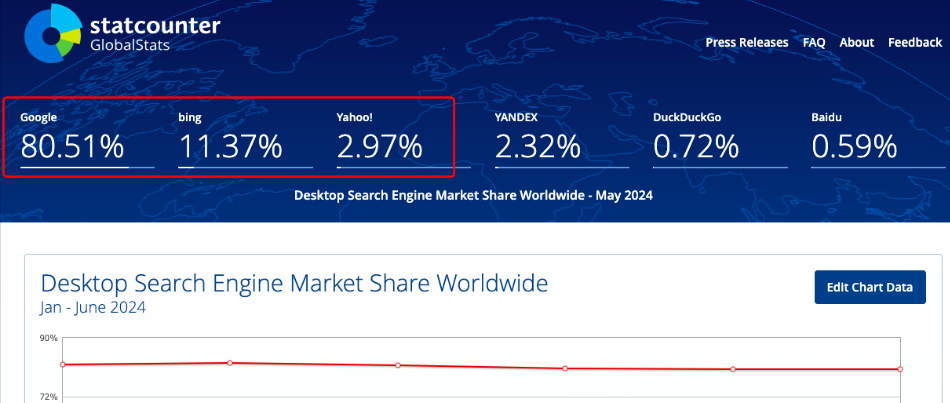
Task: Click the Jan - June 2024 date range
Action: [x=93, y=308]
